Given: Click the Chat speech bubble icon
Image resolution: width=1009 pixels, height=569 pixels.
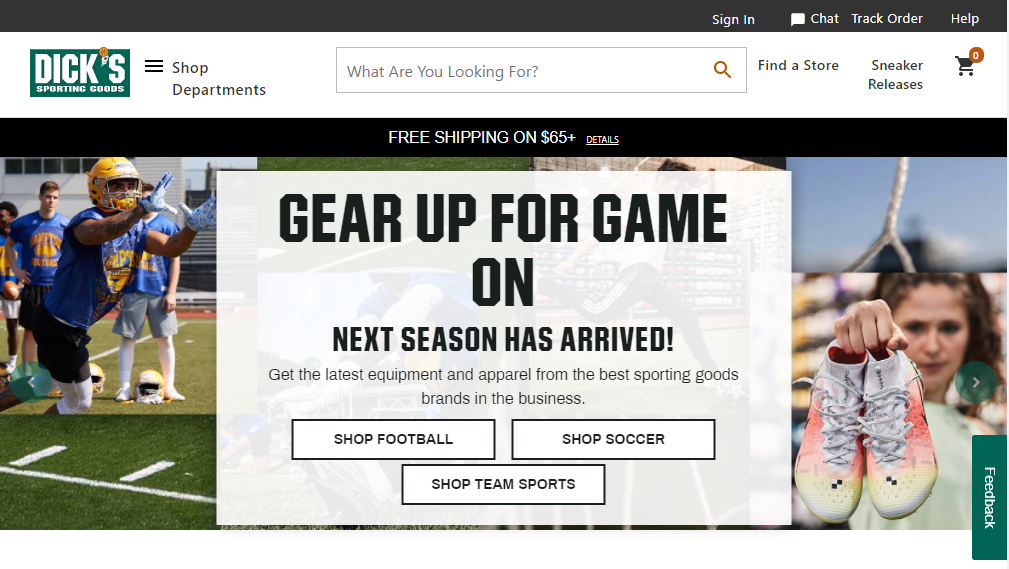Looking at the screenshot, I should click(797, 19).
